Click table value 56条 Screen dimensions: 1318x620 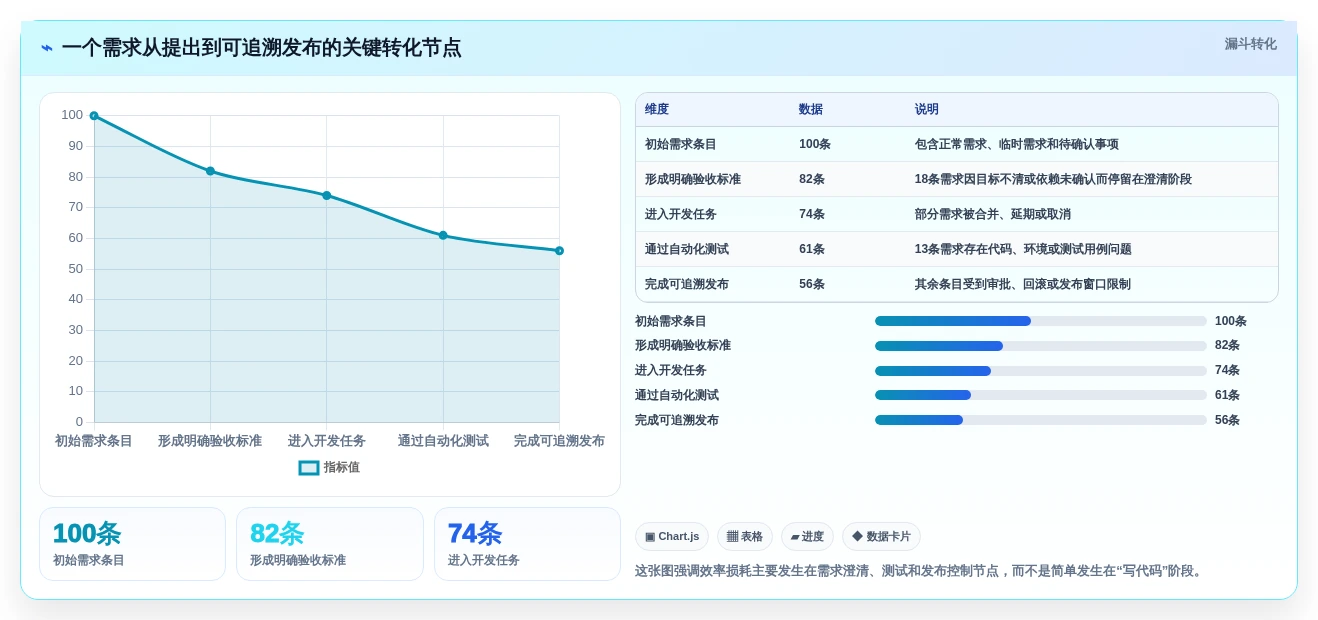tap(812, 285)
